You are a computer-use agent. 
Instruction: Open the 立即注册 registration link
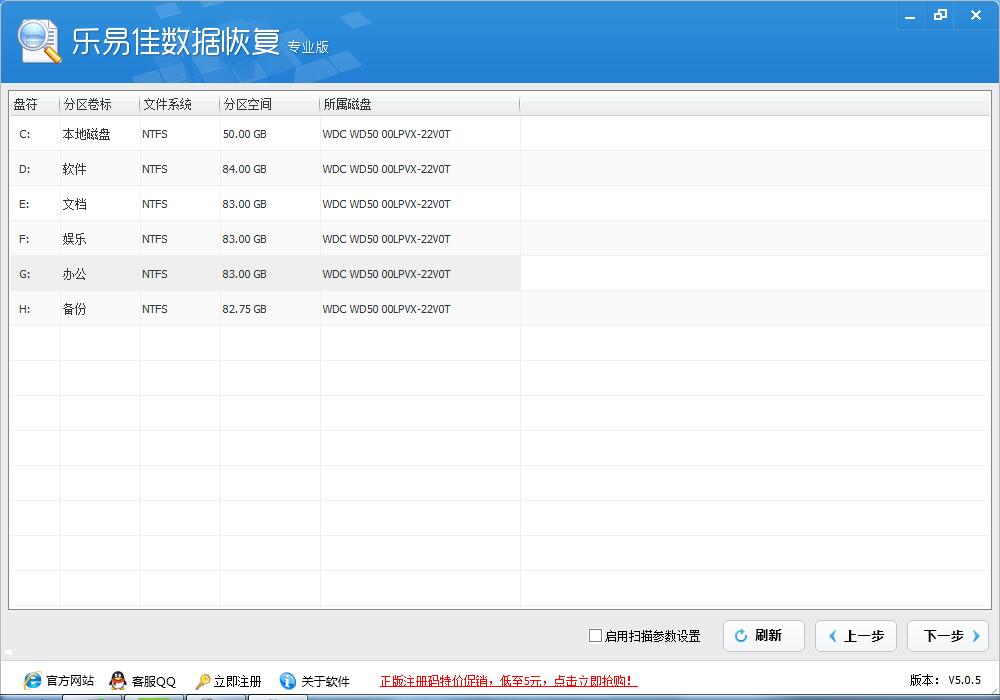[238, 680]
